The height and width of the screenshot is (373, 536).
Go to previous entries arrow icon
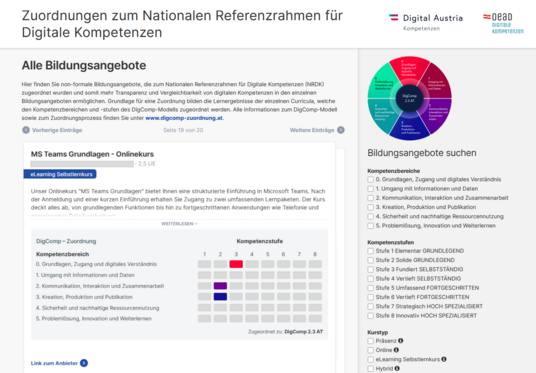(26, 130)
